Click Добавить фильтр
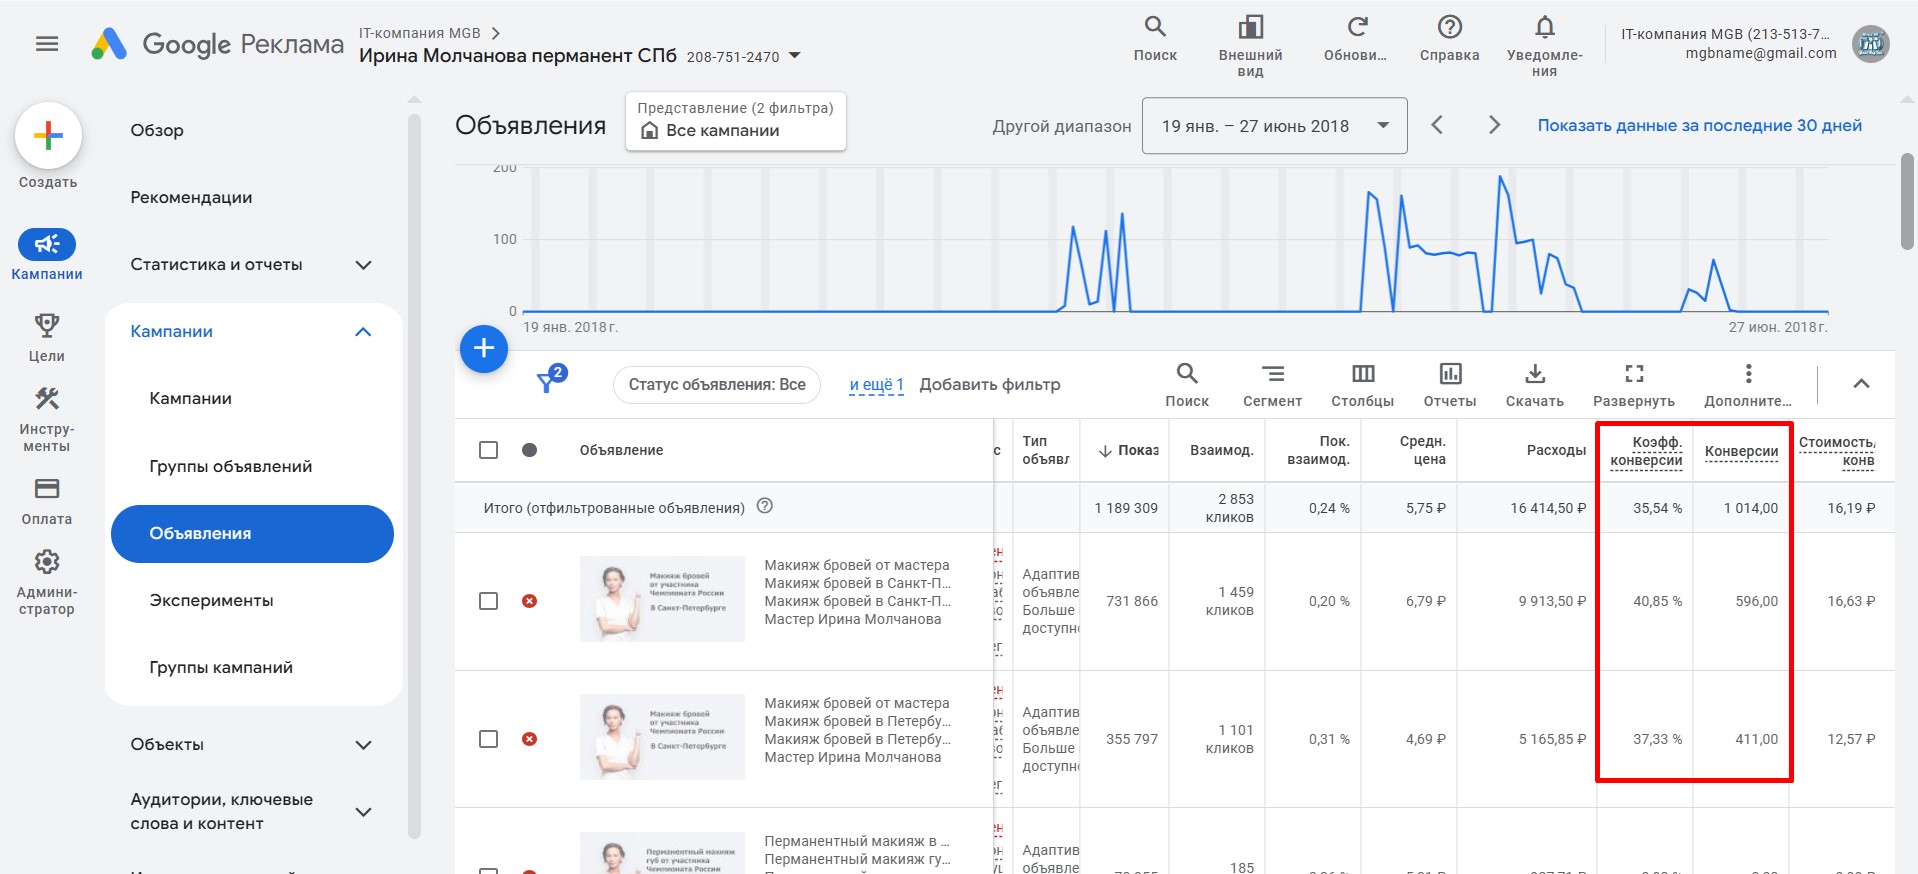Viewport: 1918px width, 874px height. point(990,385)
